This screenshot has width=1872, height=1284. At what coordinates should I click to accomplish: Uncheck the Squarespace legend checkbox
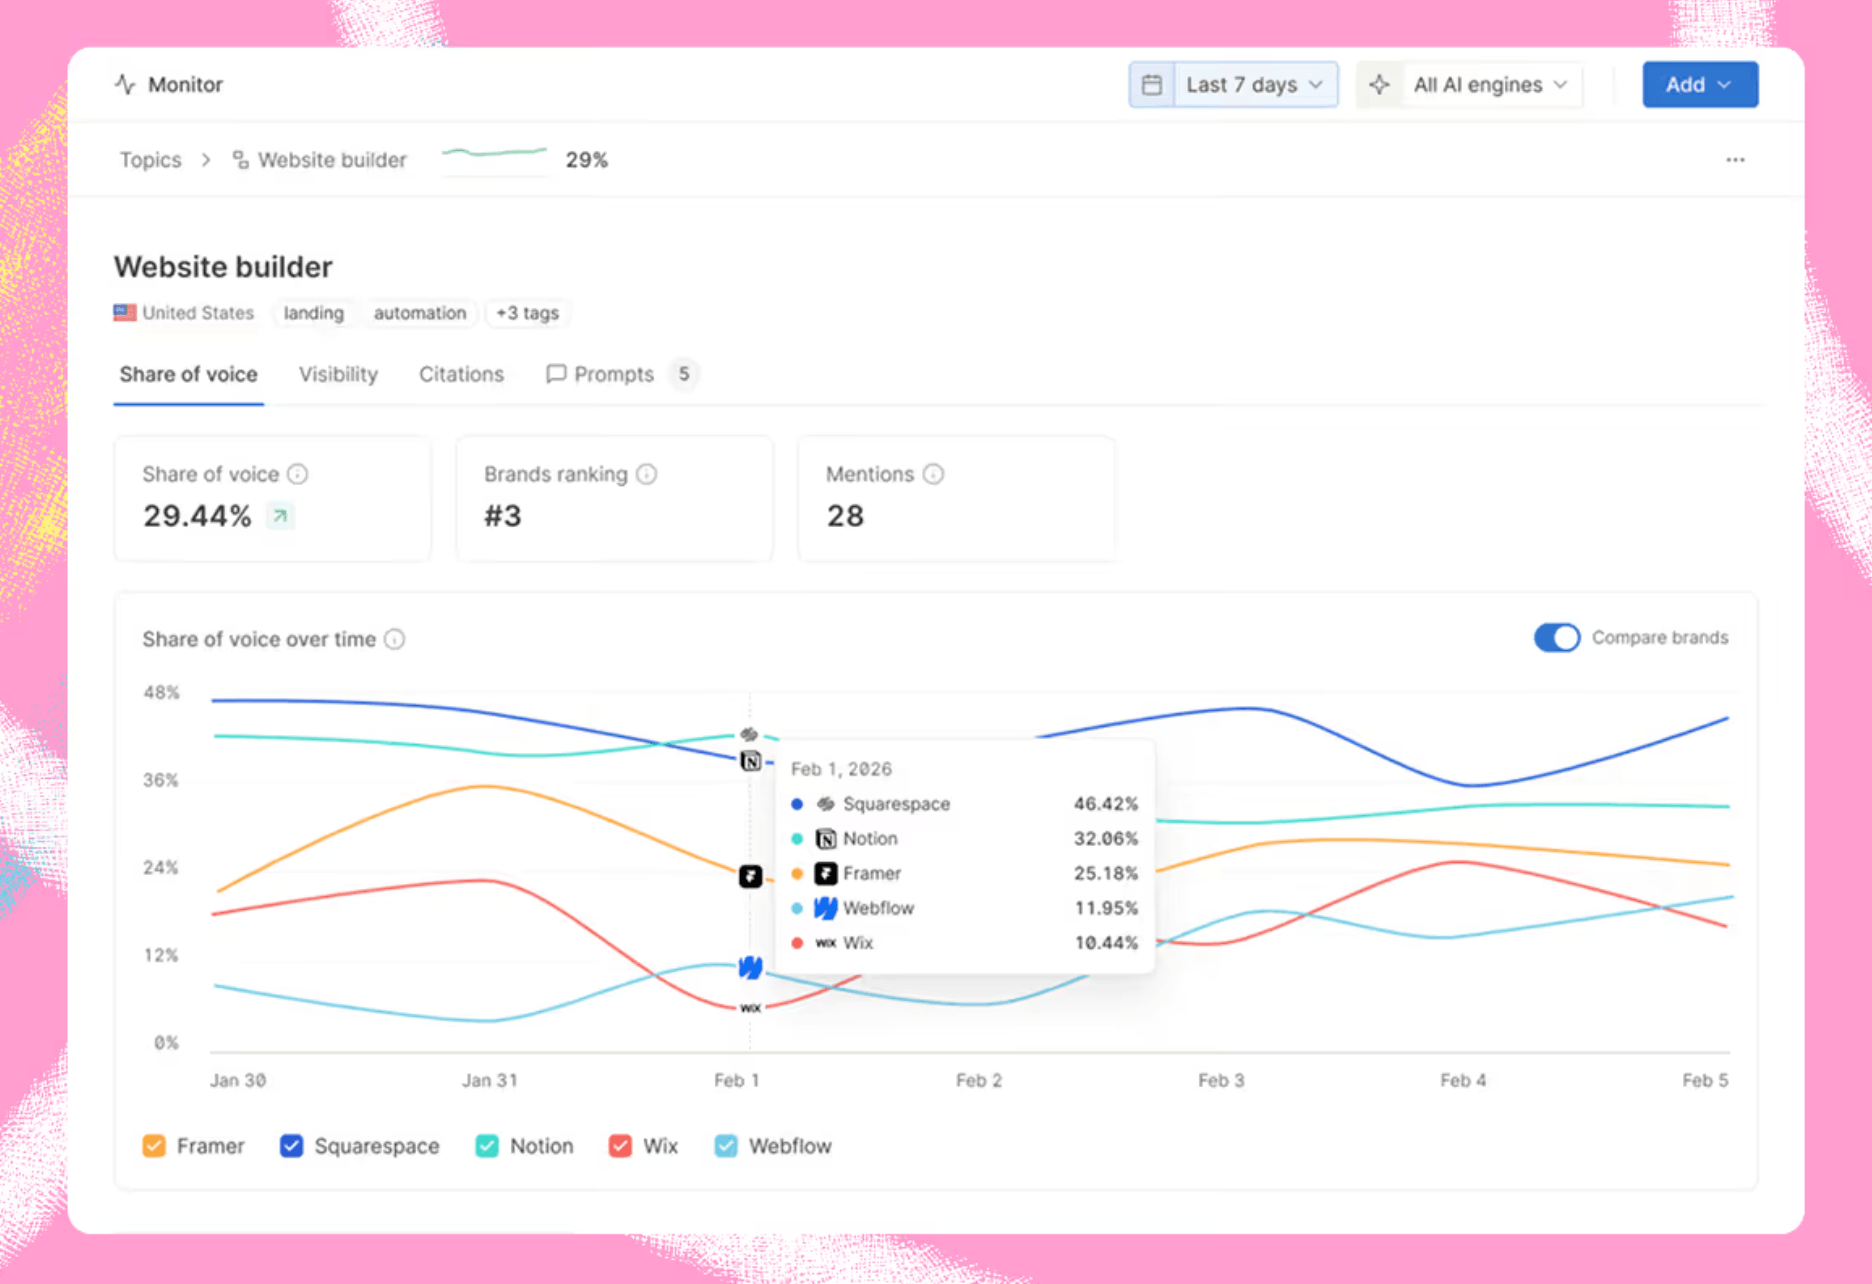[x=292, y=1146]
